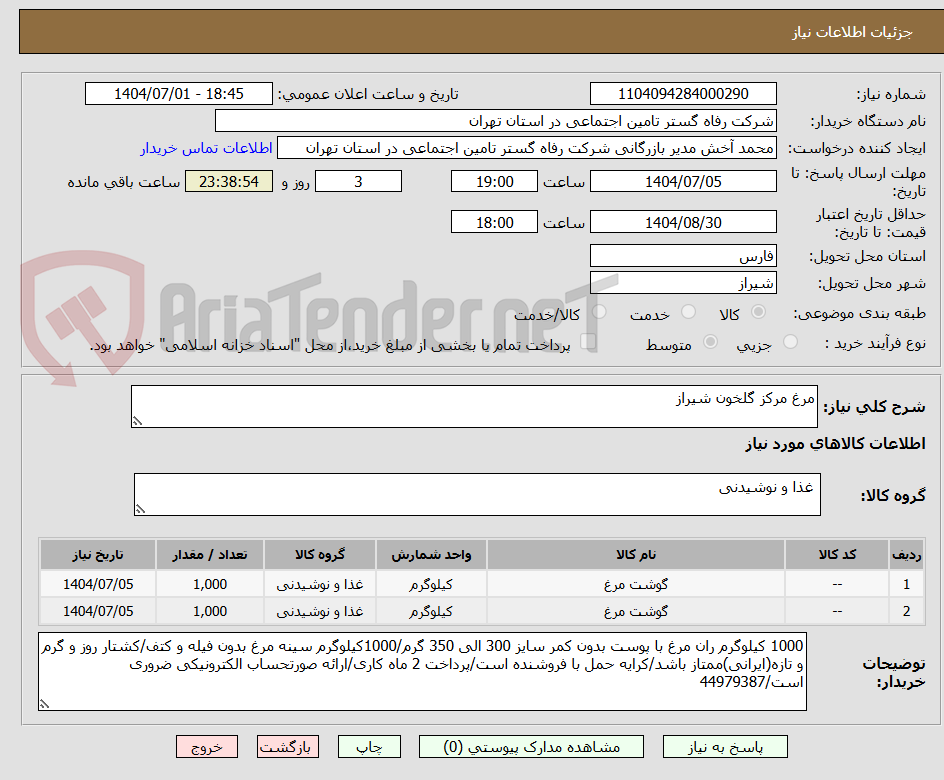The height and width of the screenshot is (780, 944).
Task: Click غذا و نوشیدنی group in row 2
Action: 320,611
